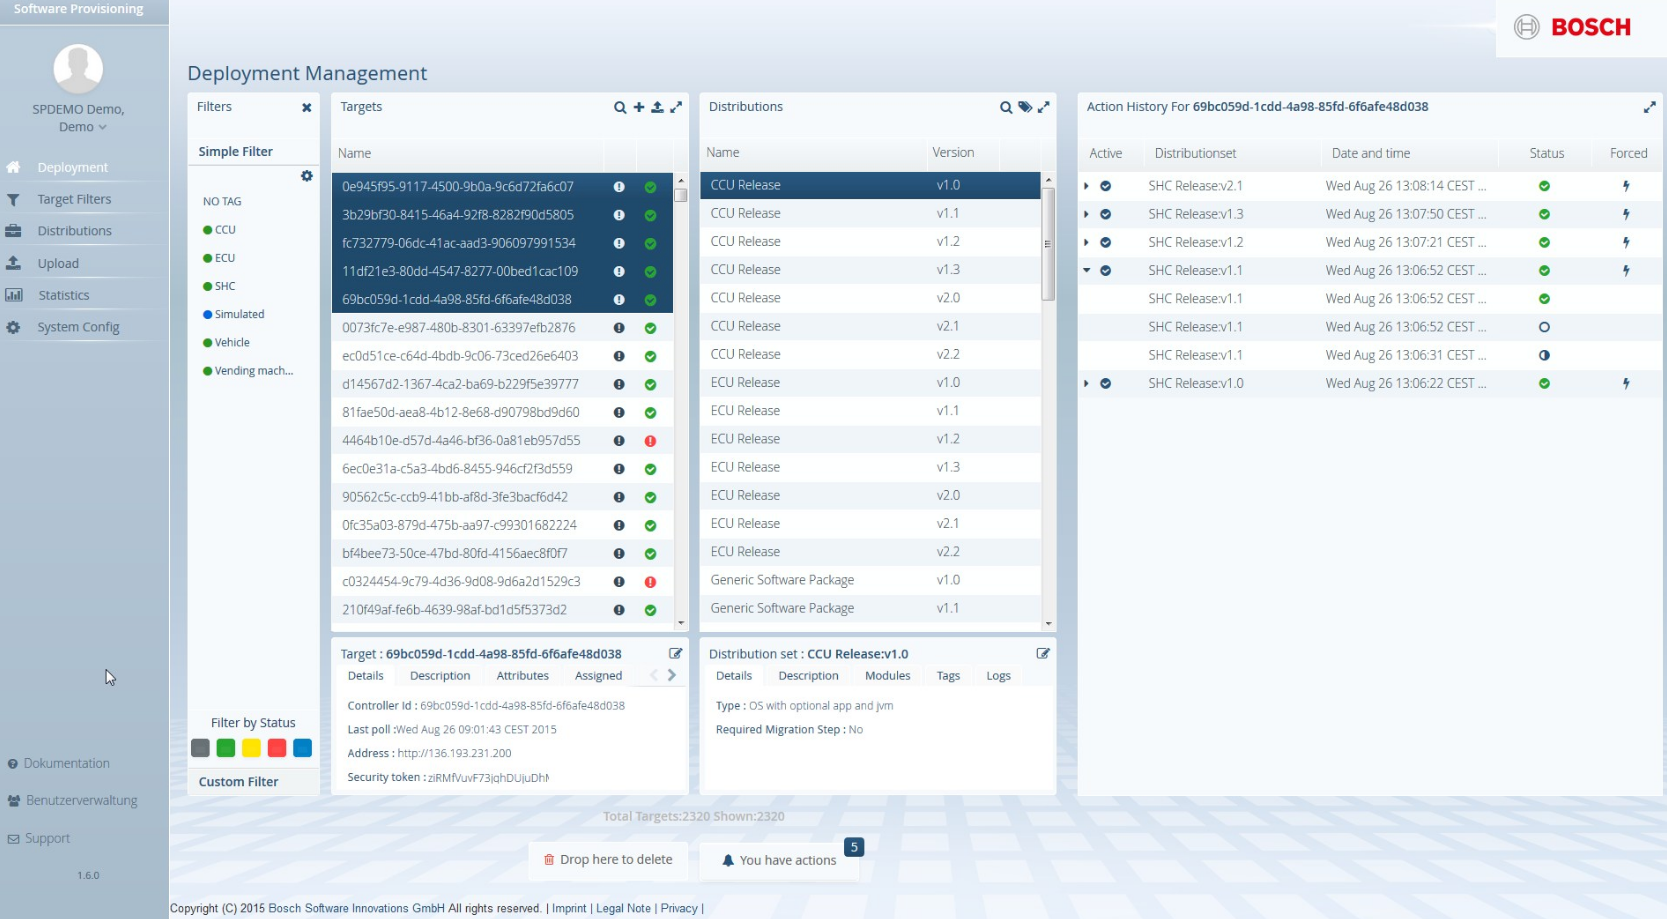Open Distributions in sidebar

(x=74, y=231)
